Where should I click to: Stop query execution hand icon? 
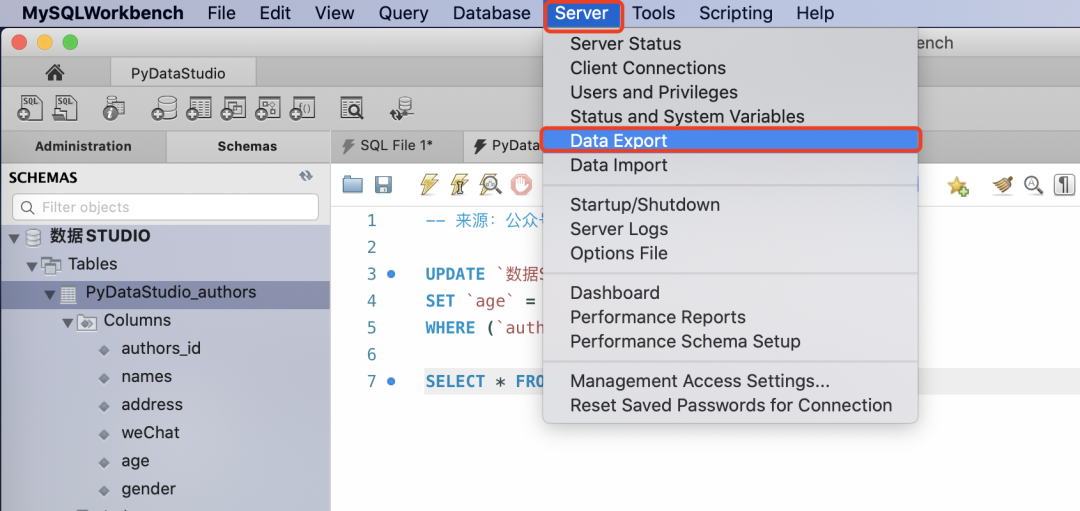coord(521,184)
